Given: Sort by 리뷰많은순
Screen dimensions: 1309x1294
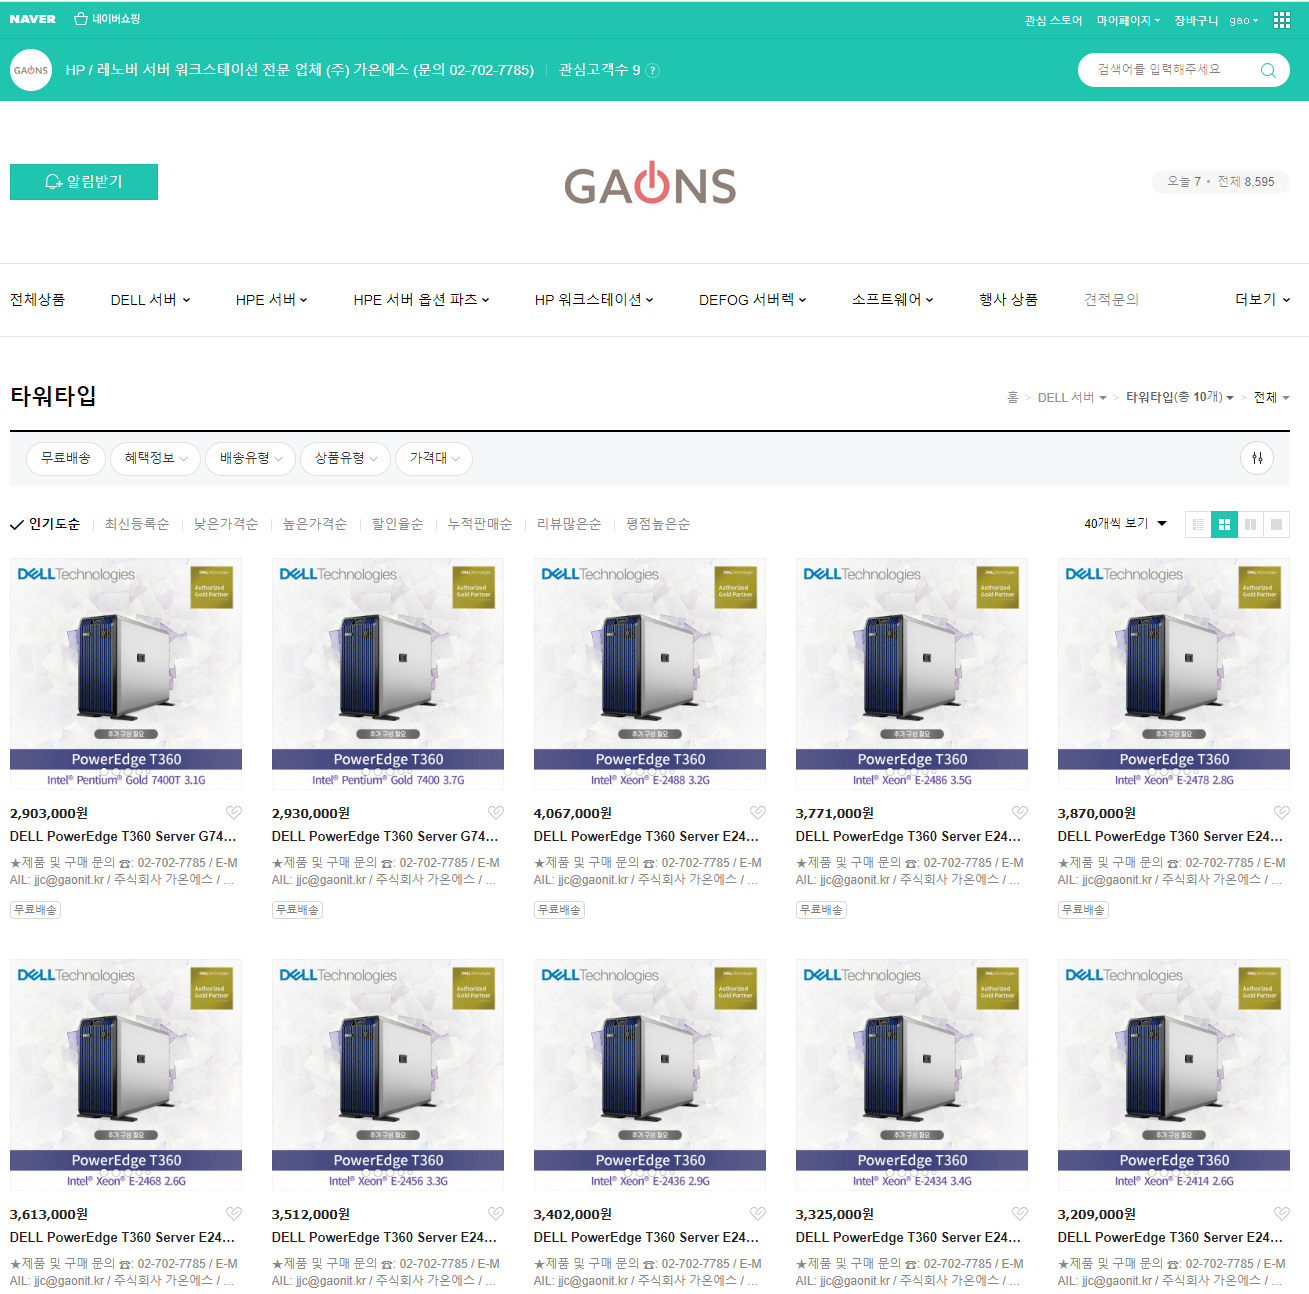Looking at the screenshot, I should pos(569,524).
